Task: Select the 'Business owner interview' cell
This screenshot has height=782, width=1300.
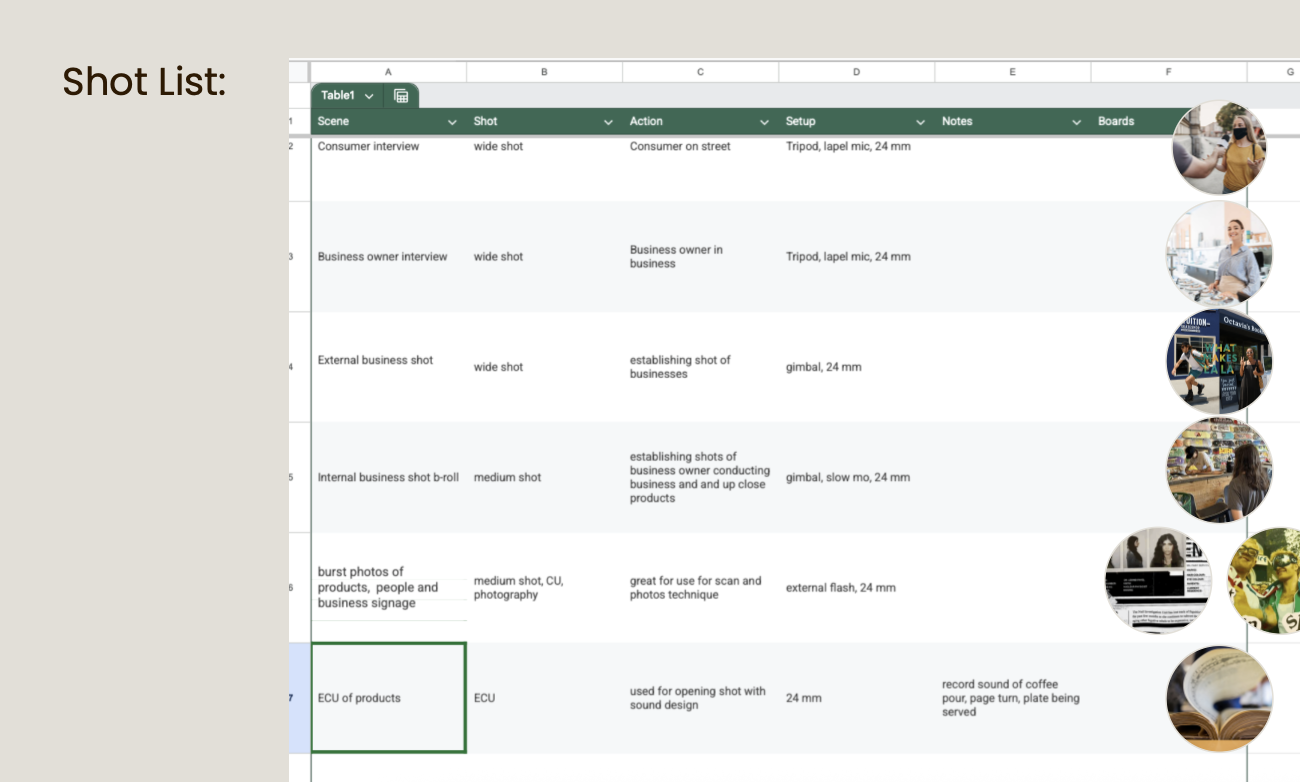Action: point(388,257)
